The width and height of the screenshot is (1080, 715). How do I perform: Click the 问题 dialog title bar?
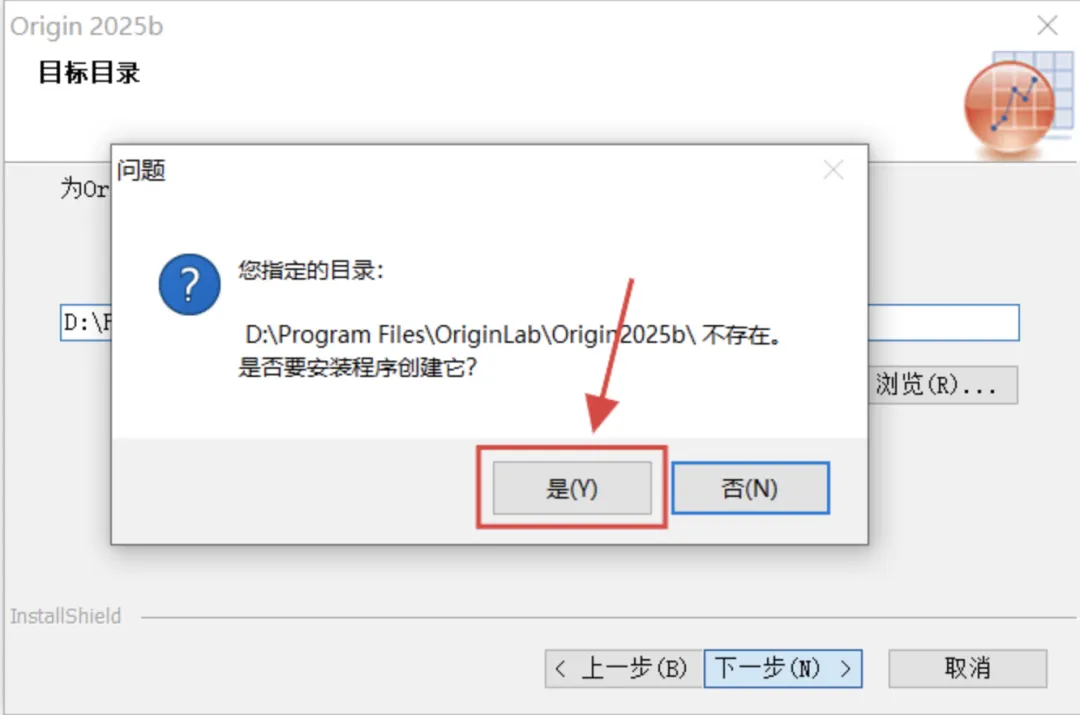click(468, 169)
